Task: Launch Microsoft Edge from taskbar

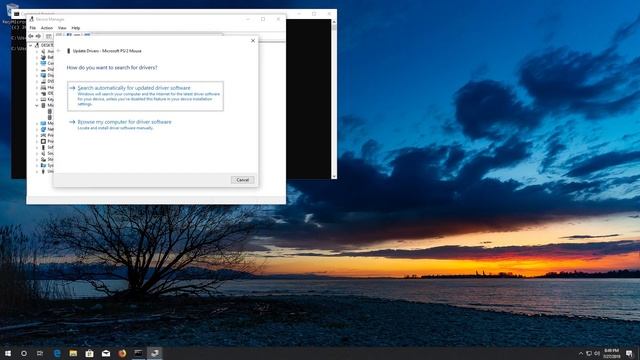Action: [57, 353]
